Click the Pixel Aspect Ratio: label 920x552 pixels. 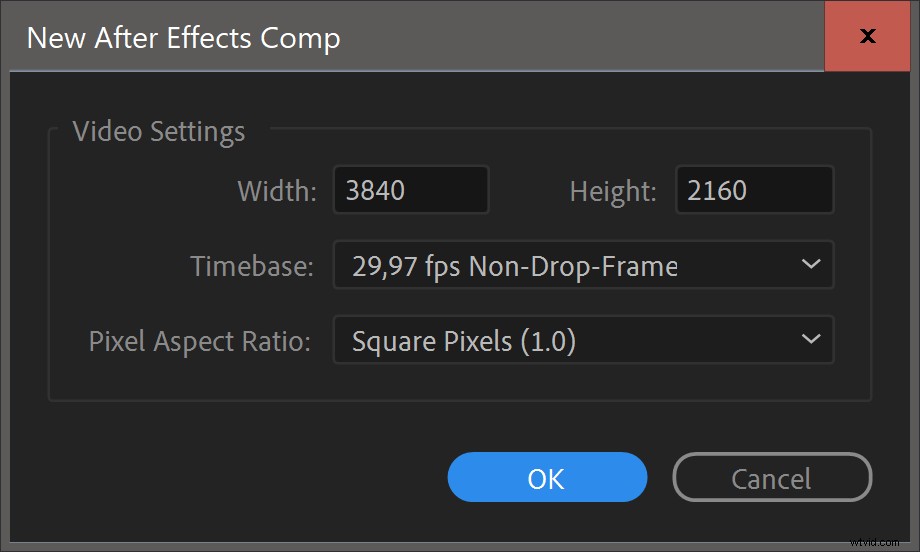click(199, 341)
